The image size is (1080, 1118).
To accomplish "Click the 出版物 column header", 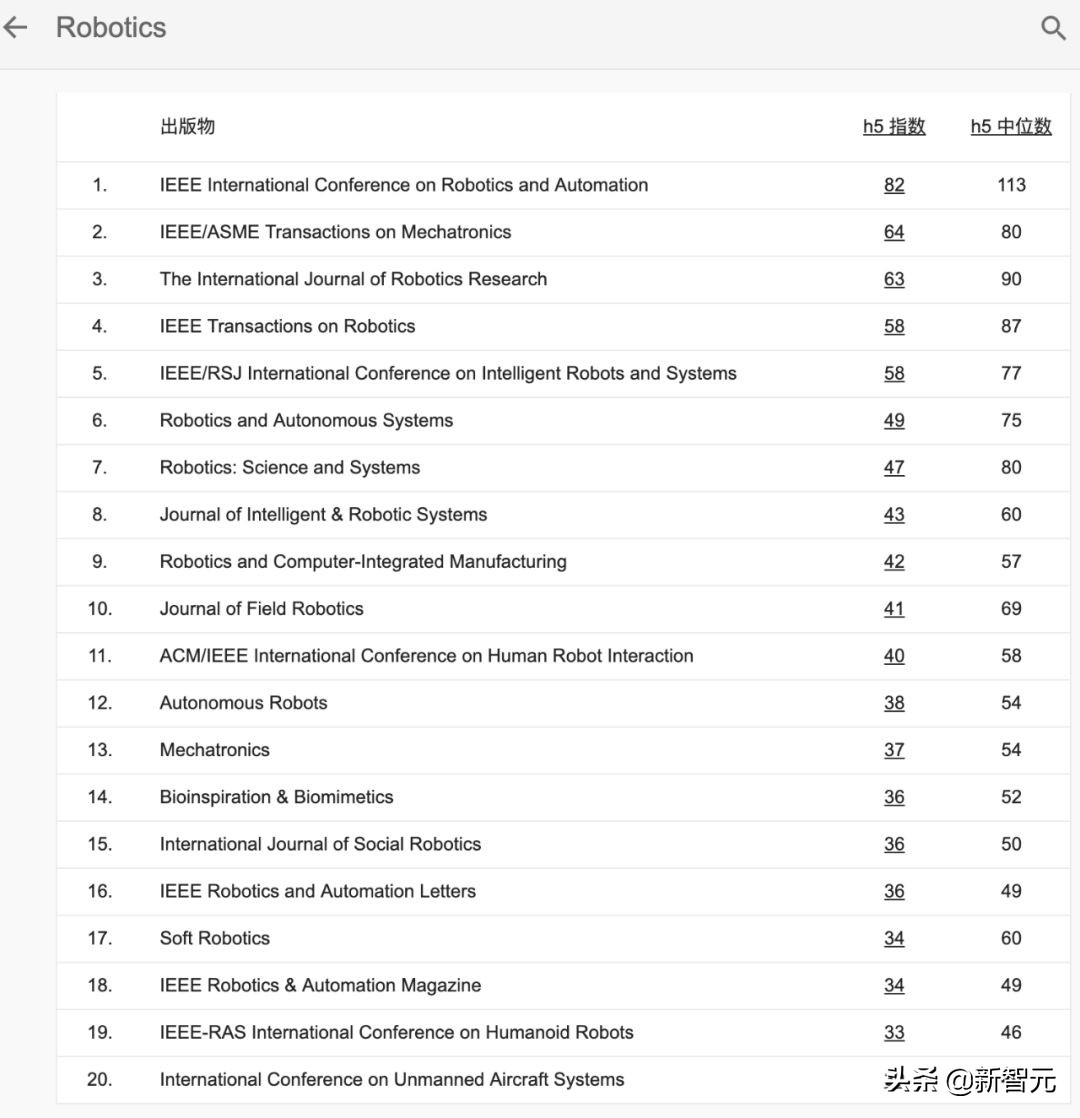I will click(185, 126).
